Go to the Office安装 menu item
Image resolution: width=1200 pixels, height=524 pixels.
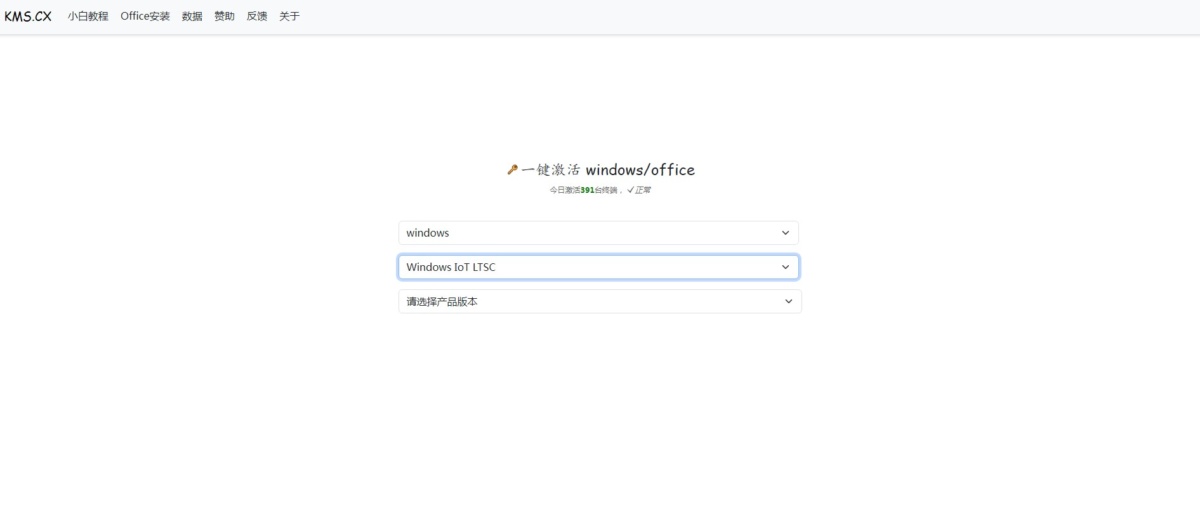(x=145, y=16)
